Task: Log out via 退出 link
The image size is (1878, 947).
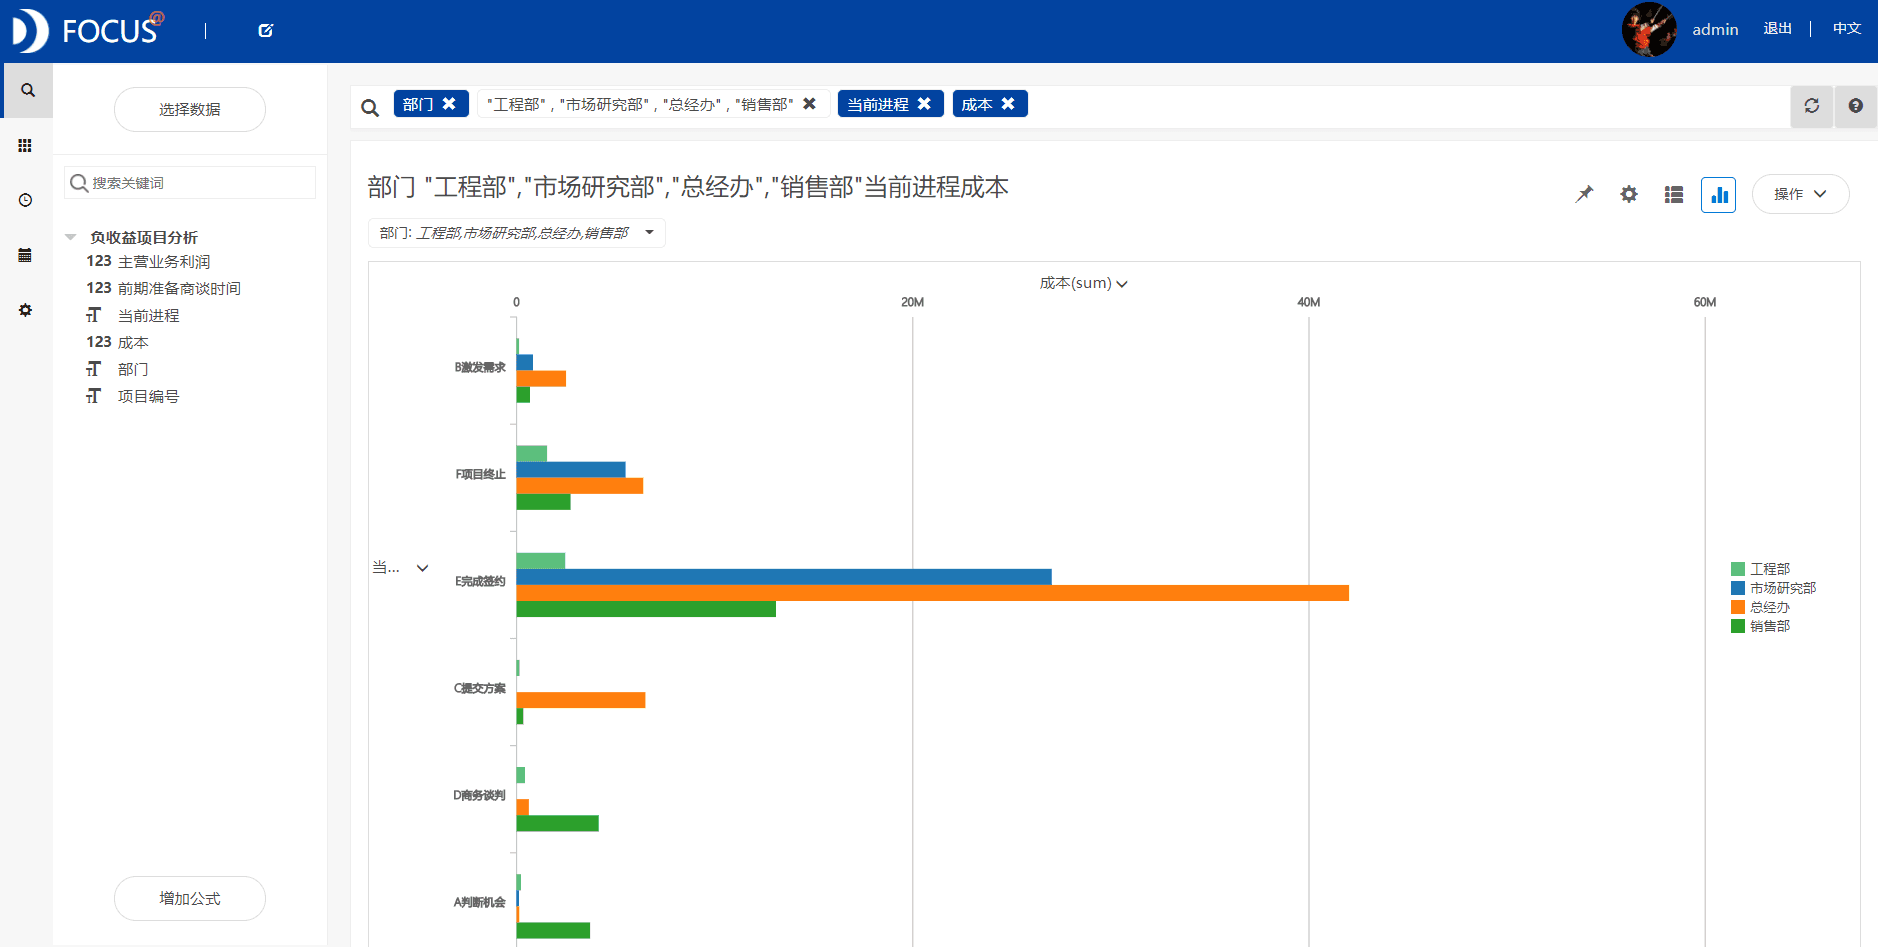Action: (1777, 29)
